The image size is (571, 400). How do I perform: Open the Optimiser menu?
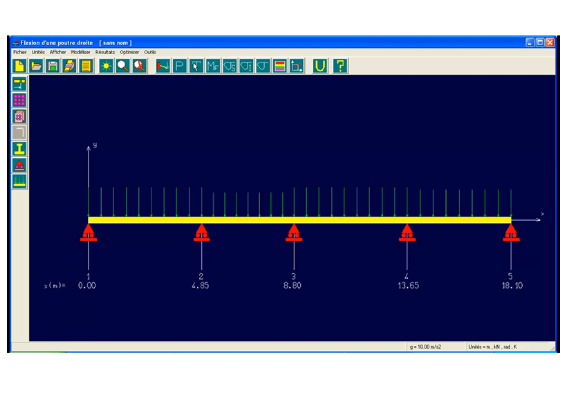[x=129, y=52]
